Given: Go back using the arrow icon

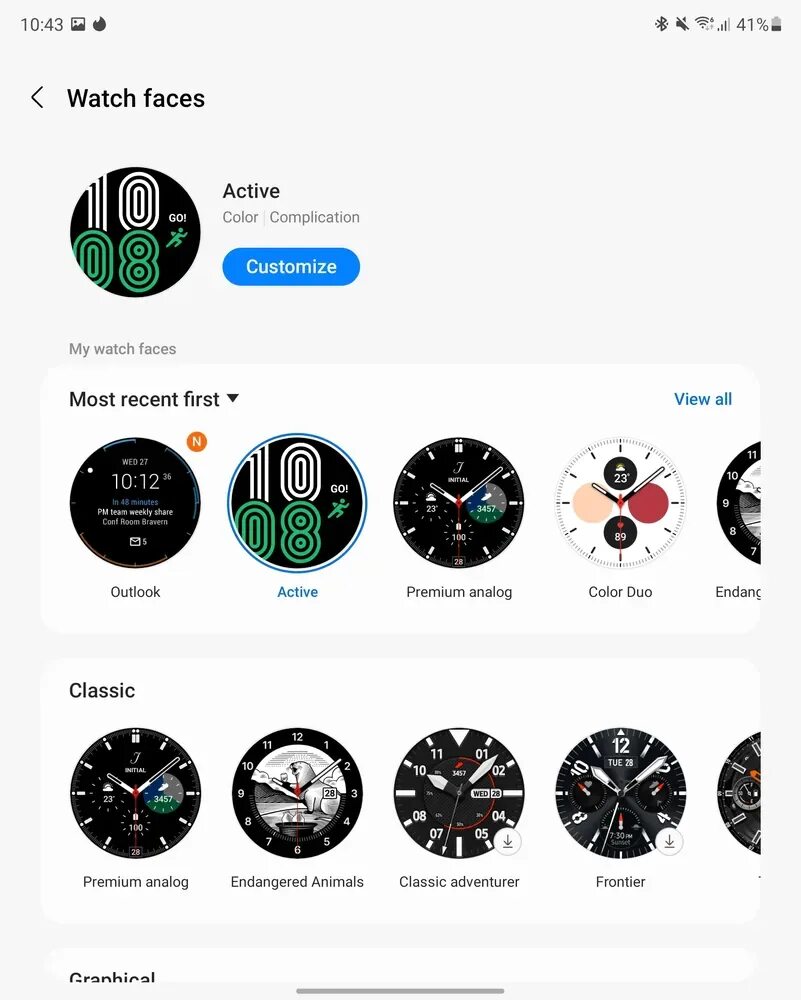Looking at the screenshot, I should 38,98.
